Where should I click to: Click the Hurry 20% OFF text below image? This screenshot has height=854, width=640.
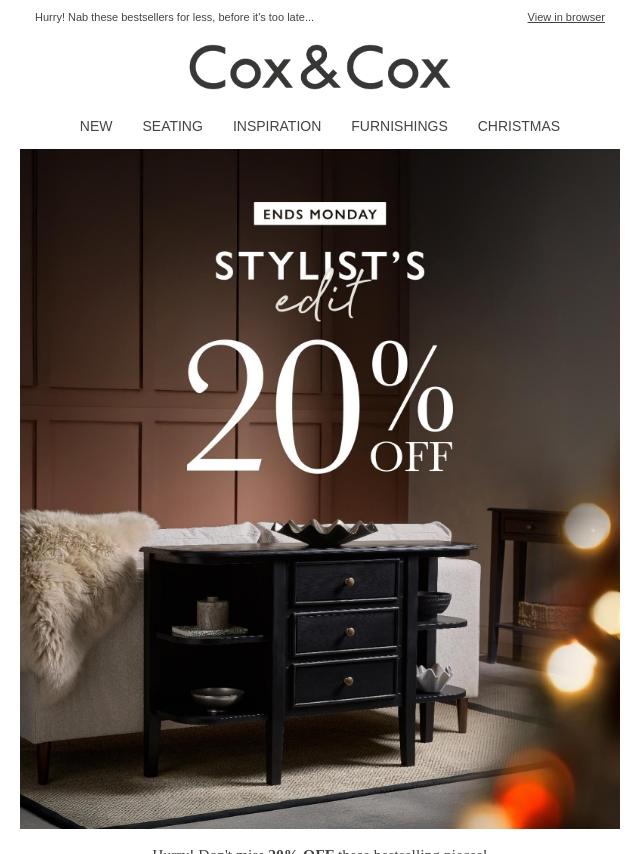coord(320,851)
